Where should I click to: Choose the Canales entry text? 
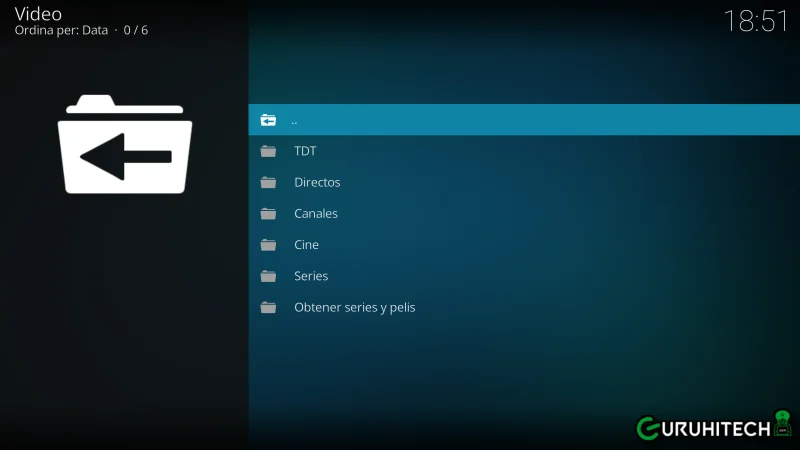316,214
